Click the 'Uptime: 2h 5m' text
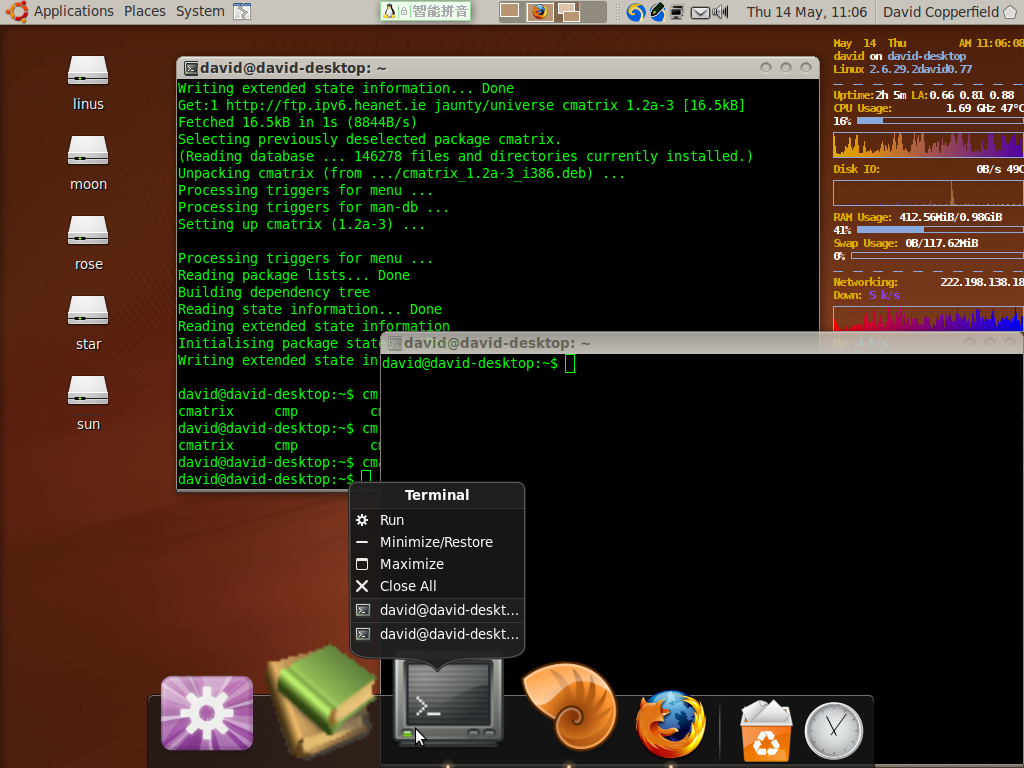 coord(870,95)
